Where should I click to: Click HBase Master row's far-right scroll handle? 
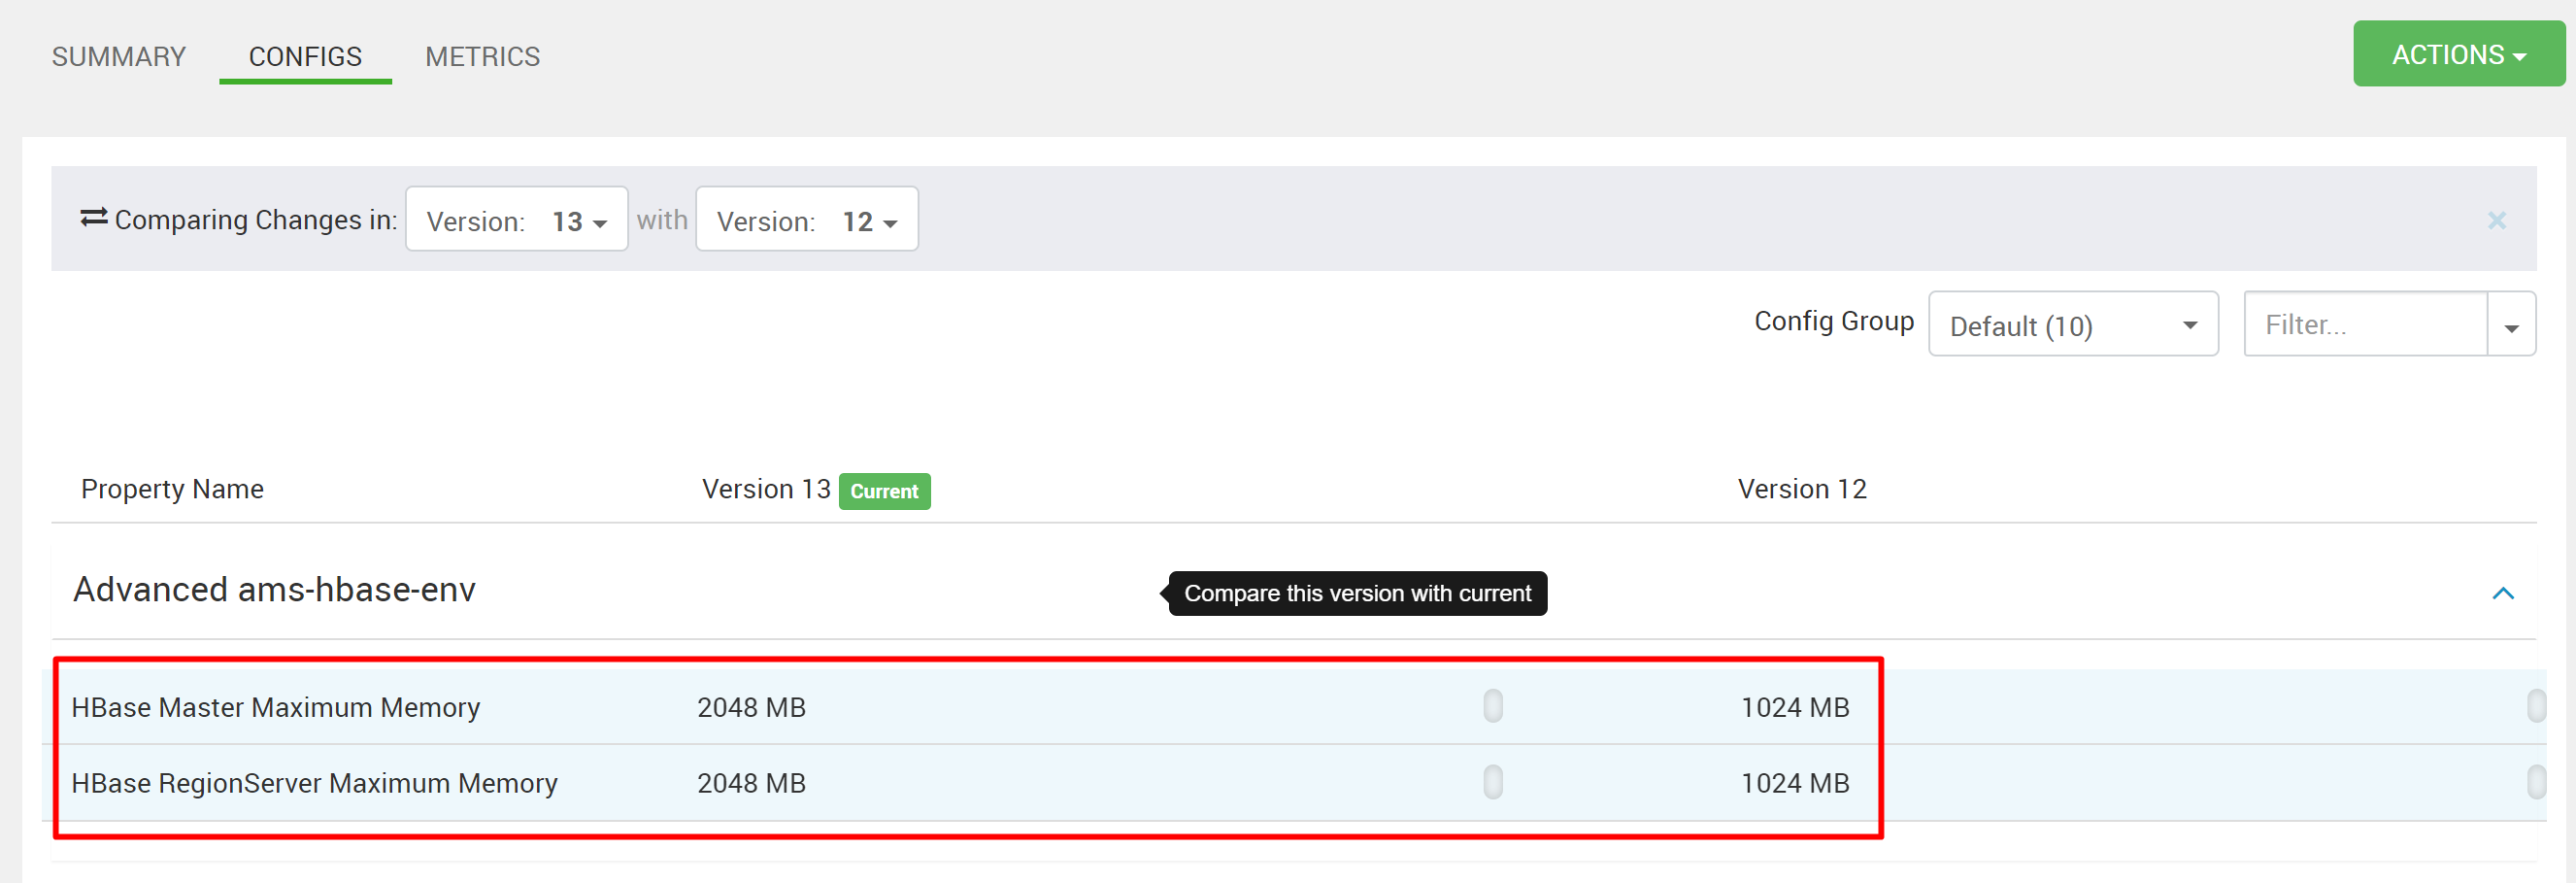point(2535,706)
